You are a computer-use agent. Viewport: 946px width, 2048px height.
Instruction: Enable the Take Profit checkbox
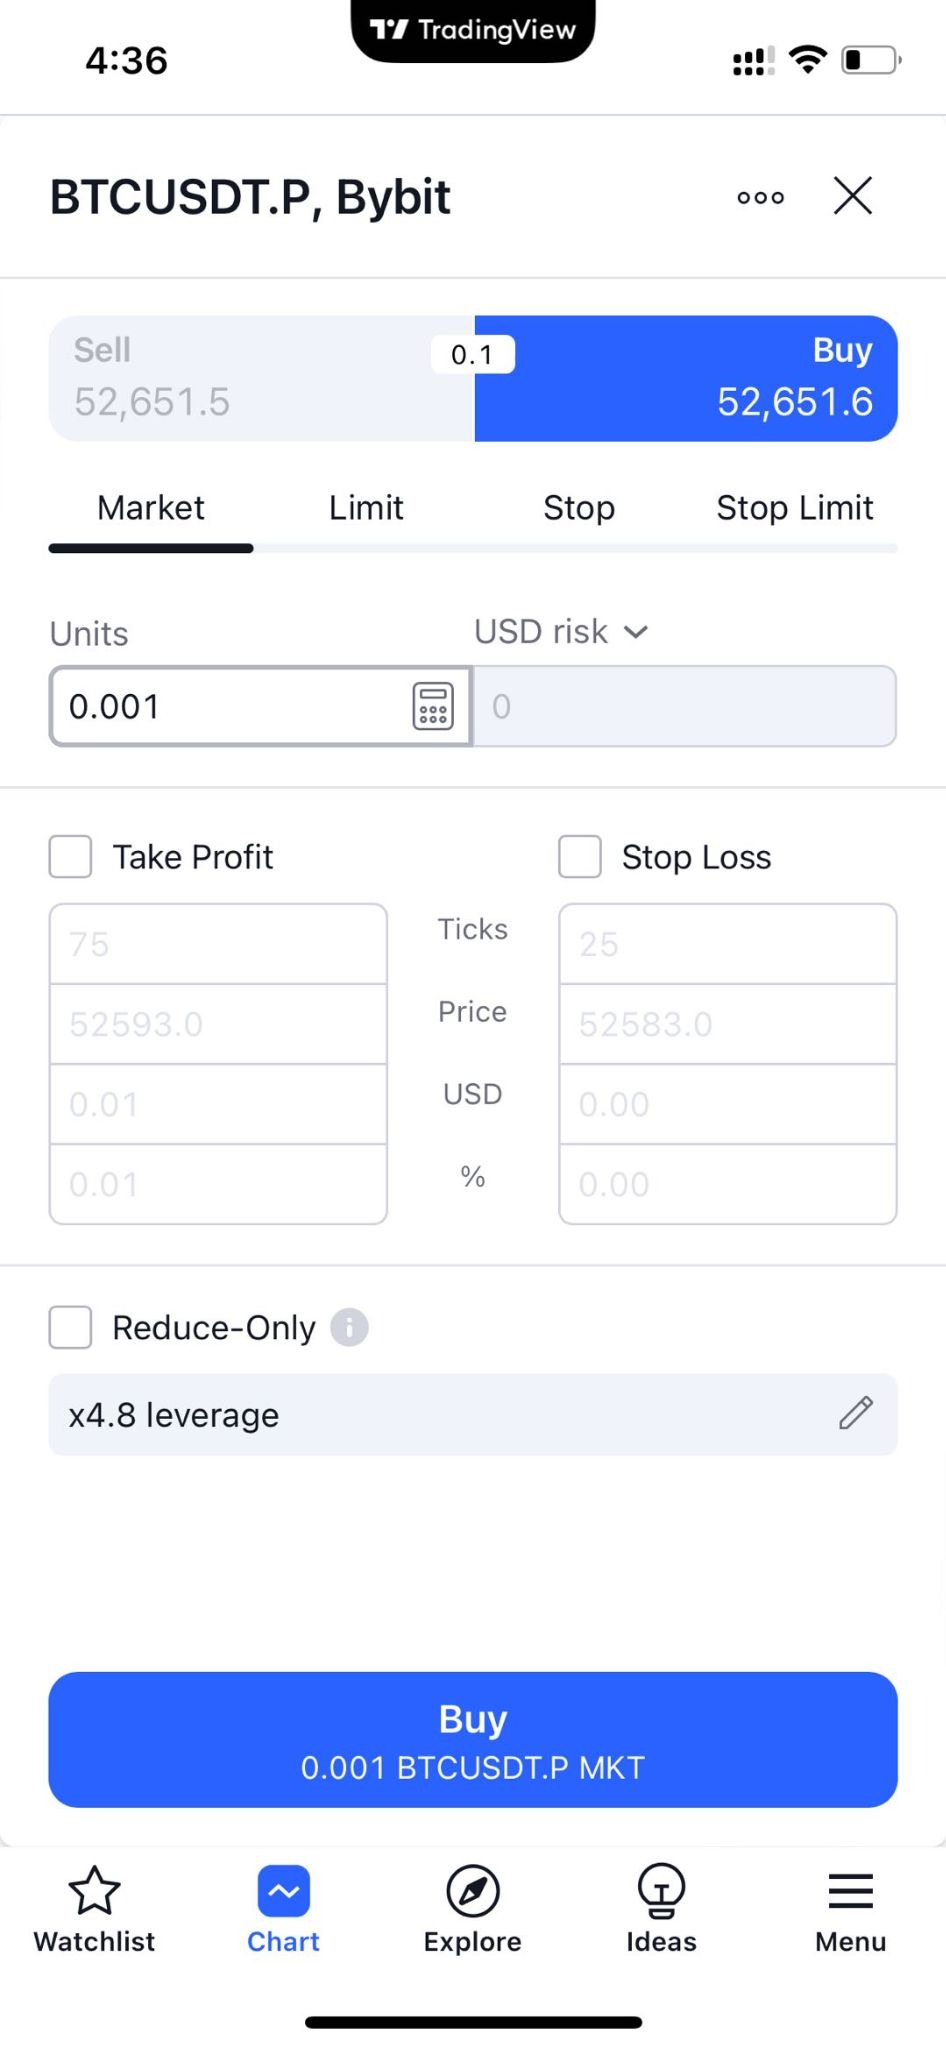[70, 857]
